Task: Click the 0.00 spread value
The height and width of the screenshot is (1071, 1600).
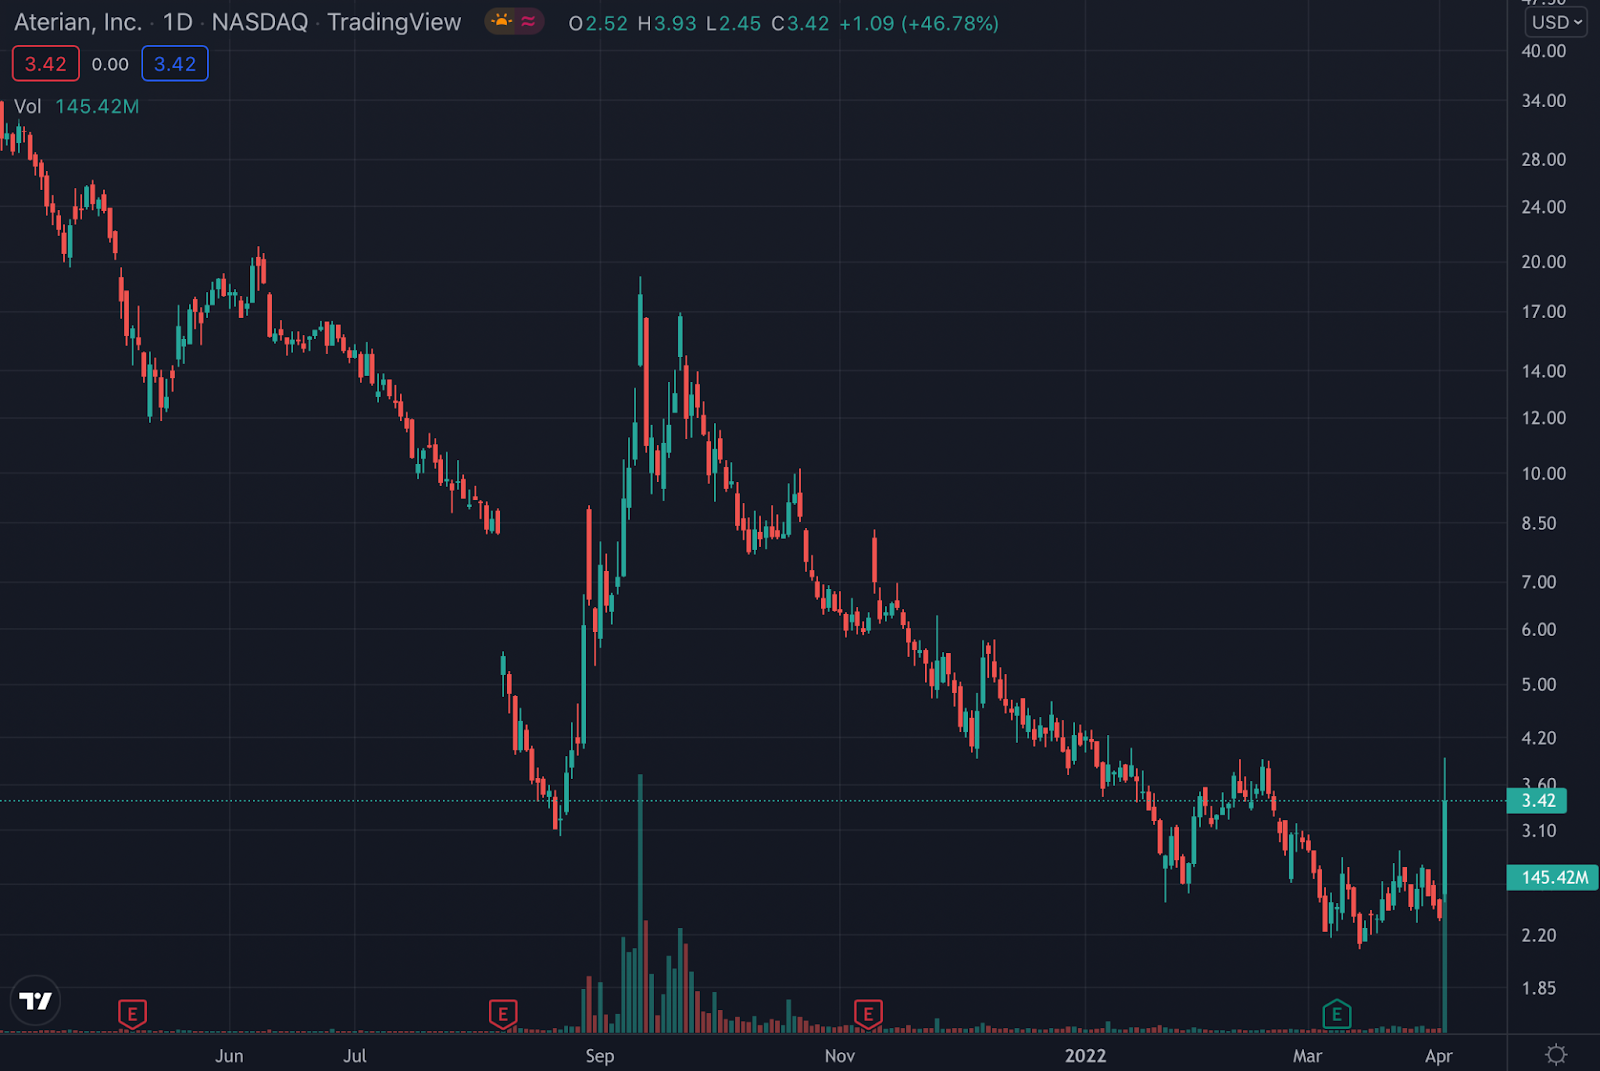Action: tap(110, 64)
